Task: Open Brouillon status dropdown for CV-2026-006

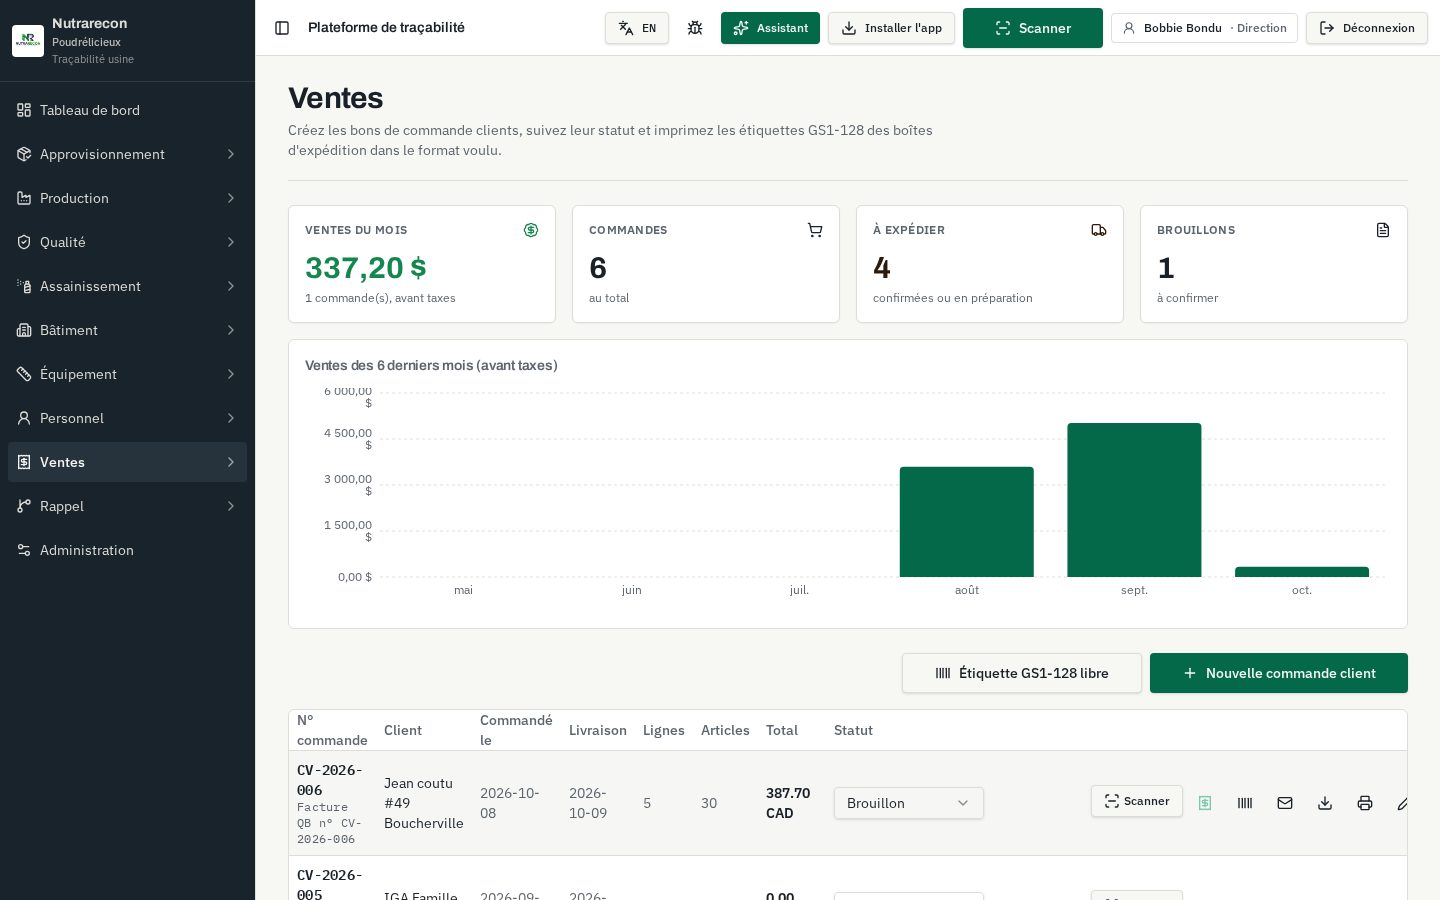Action: pyautogui.click(x=909, y=803)
